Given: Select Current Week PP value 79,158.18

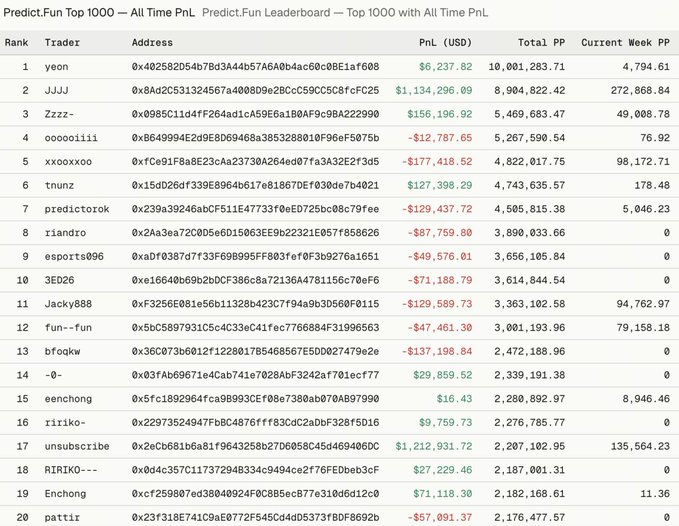Looking at the screenshot, I should [643, 328].
